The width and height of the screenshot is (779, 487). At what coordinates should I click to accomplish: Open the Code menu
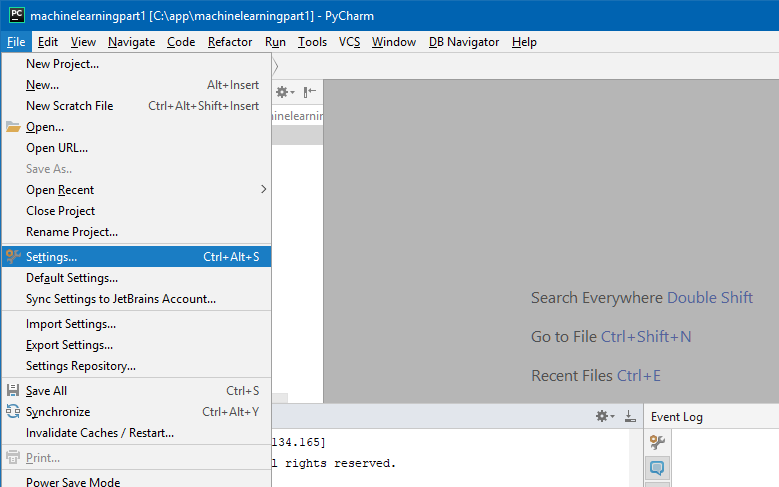(181, 42)
